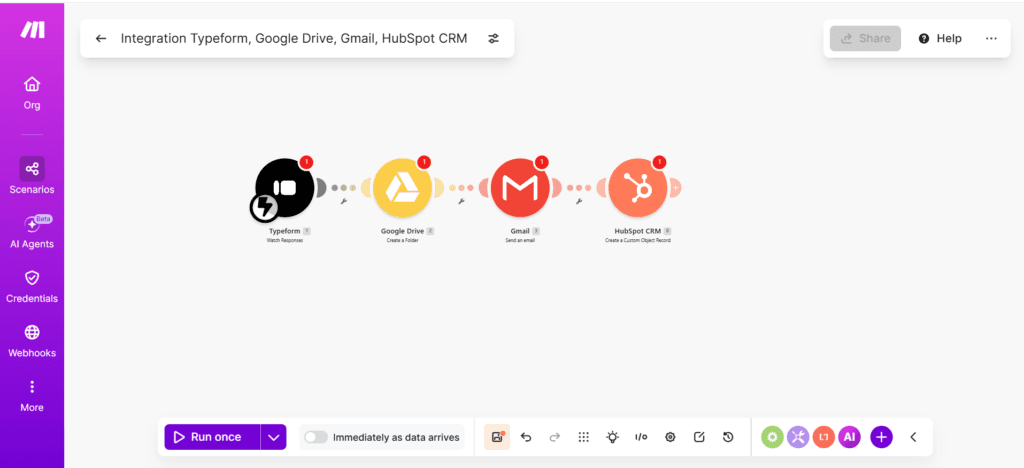Open scenario settings gear
Screen dimensions: 1024x468
click(669, 437)
